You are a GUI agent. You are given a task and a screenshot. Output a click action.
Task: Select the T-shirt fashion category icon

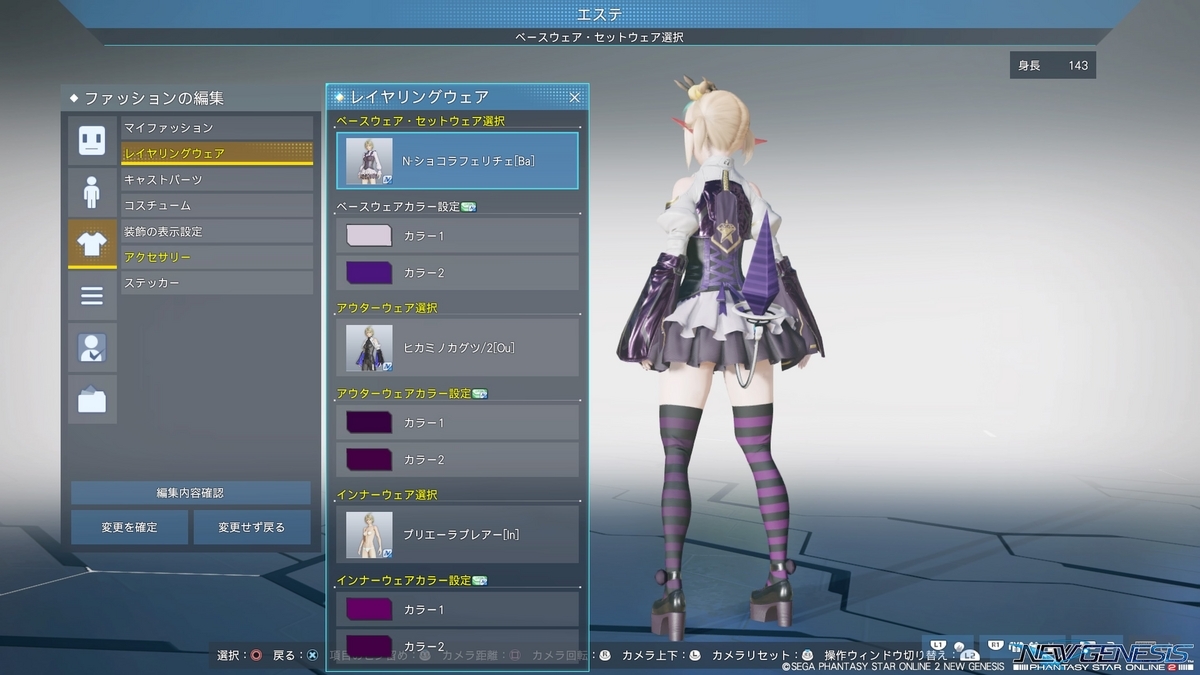92,243
